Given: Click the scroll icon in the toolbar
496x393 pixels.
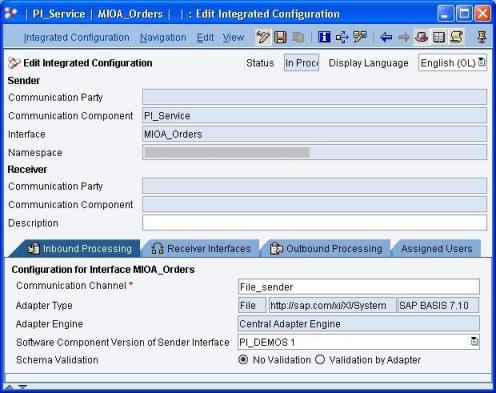Looking at the screenshot, I should click(456, 37).
